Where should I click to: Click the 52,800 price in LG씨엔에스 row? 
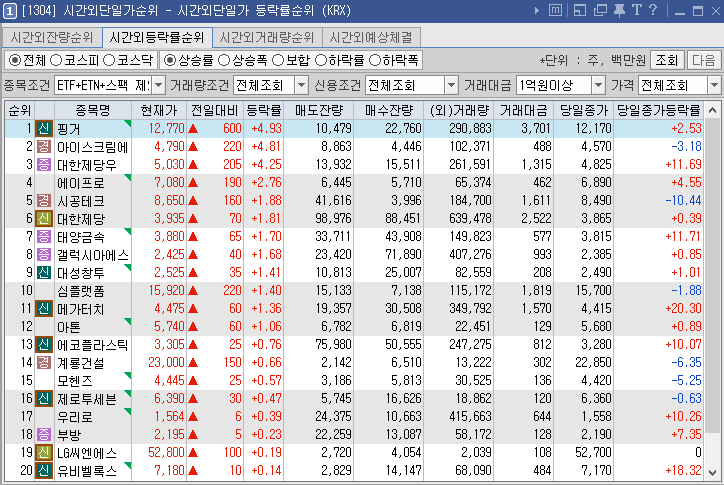click(x=166, y=453)
